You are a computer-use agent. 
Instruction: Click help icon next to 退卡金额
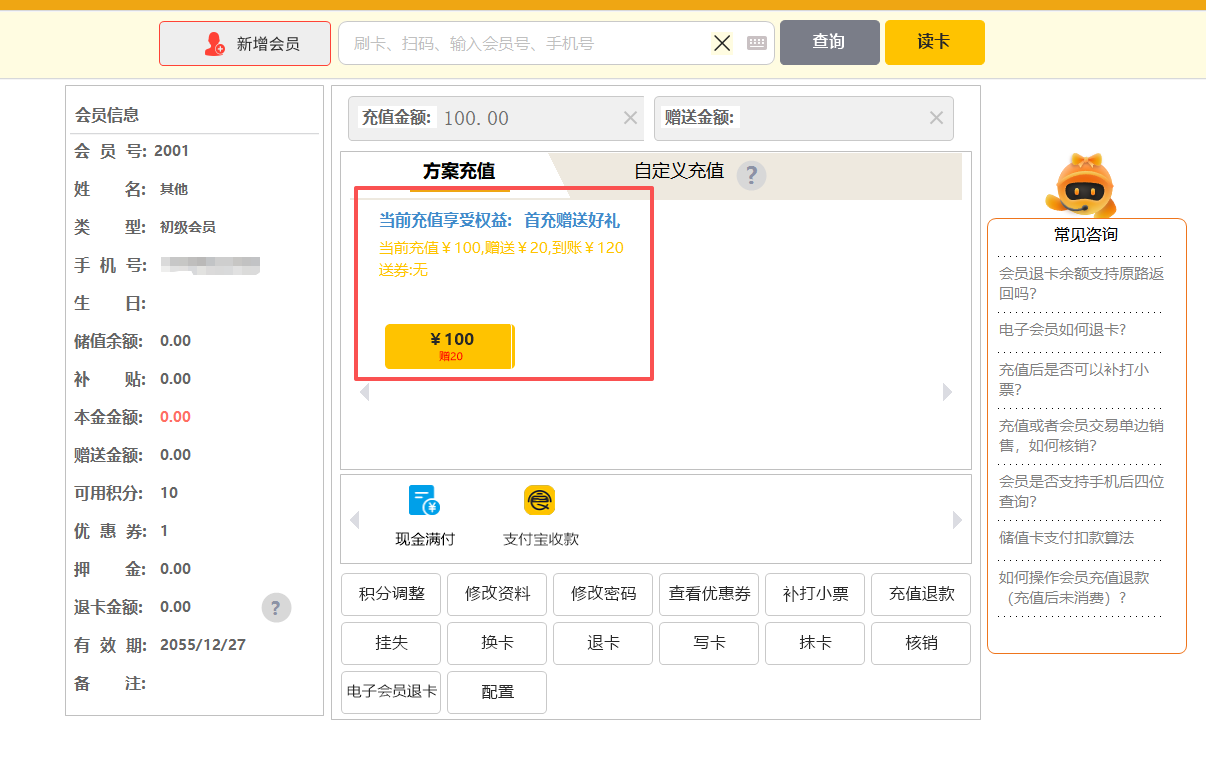click(x=276, y=607)
